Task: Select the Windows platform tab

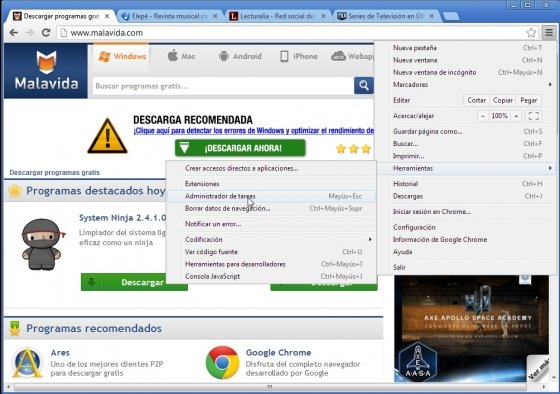Action: [122, 56]
